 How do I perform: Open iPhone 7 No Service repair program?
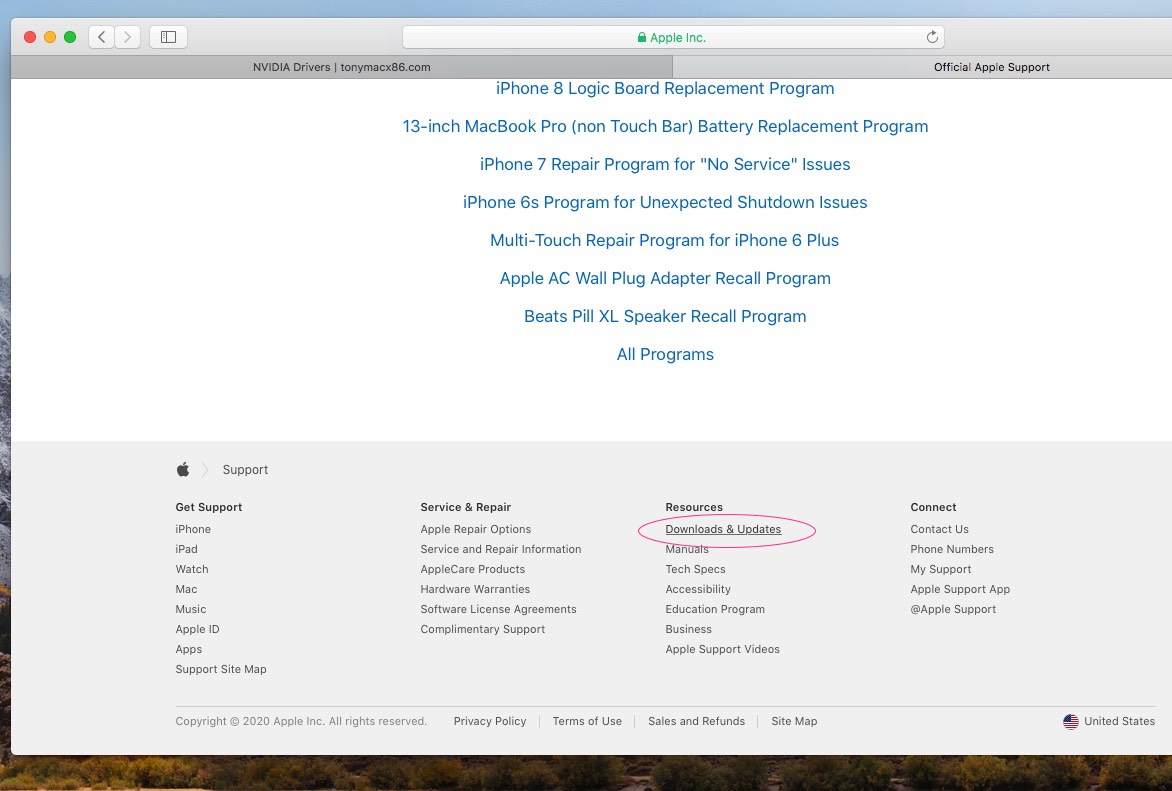(x=664, y=164)
